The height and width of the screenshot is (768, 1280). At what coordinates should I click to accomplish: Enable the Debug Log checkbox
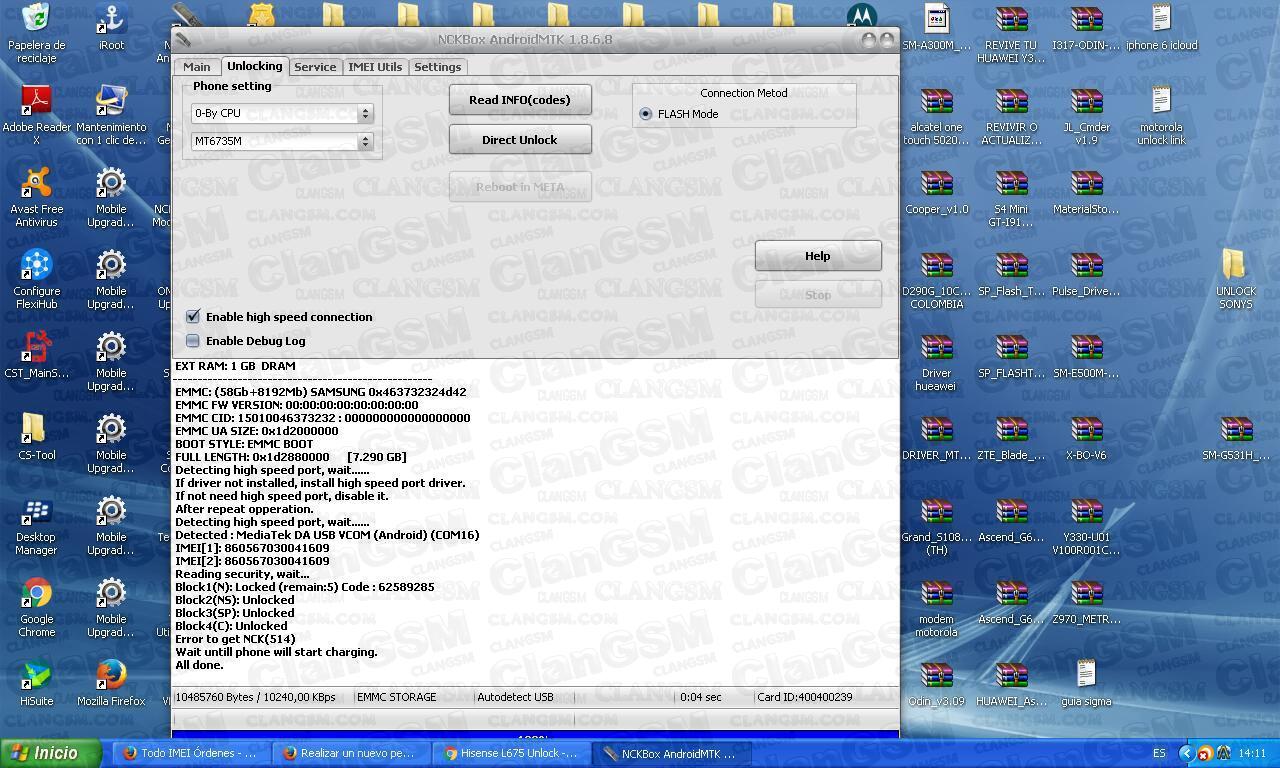coord(193,340)
